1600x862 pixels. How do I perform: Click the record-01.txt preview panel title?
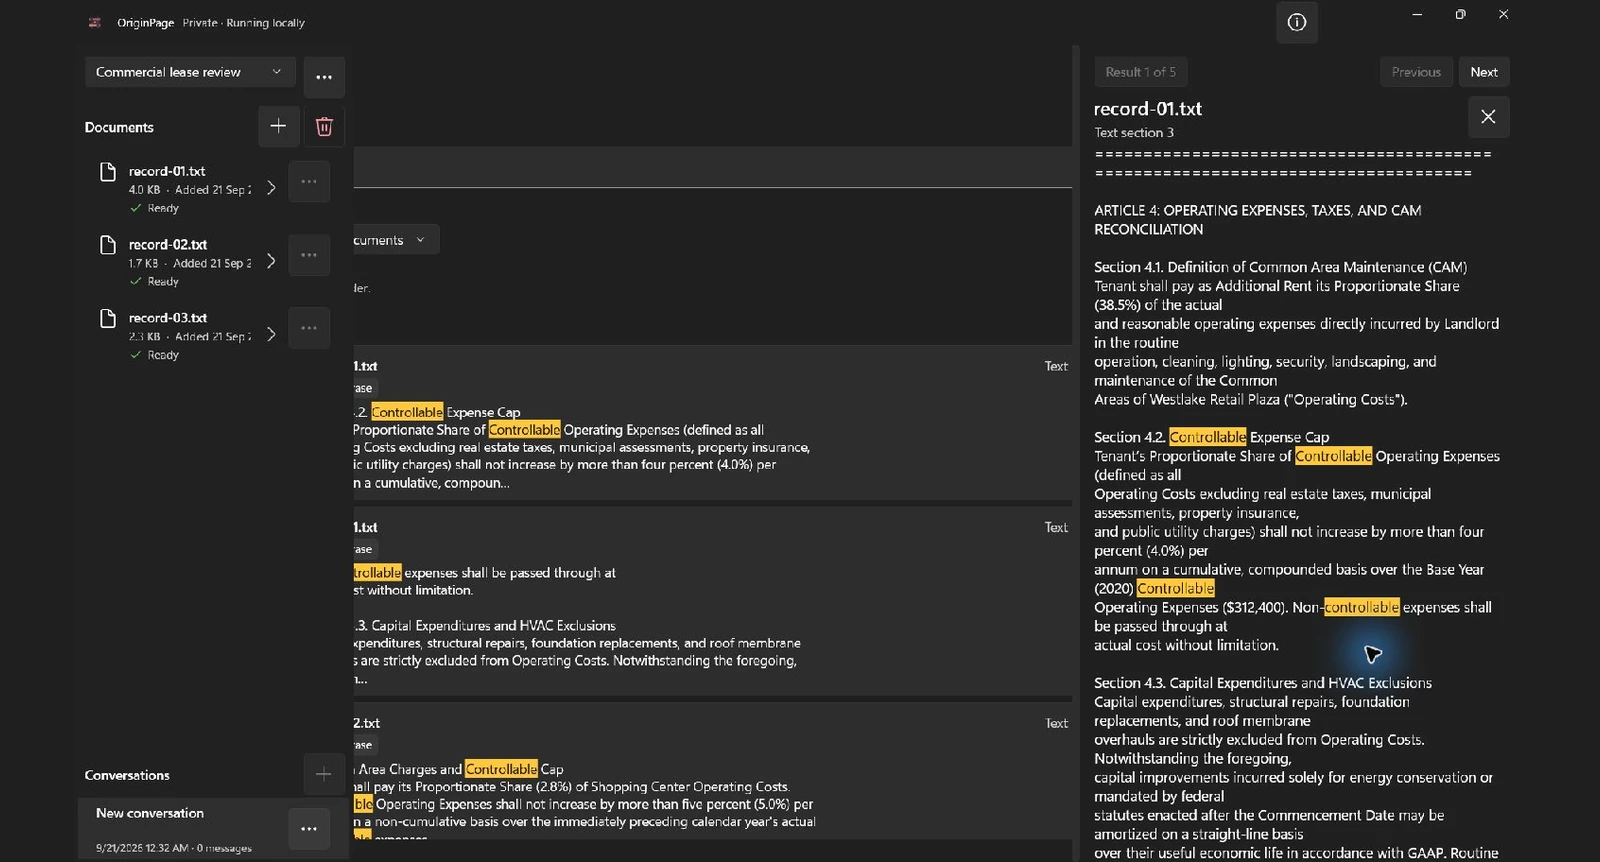1148,109
